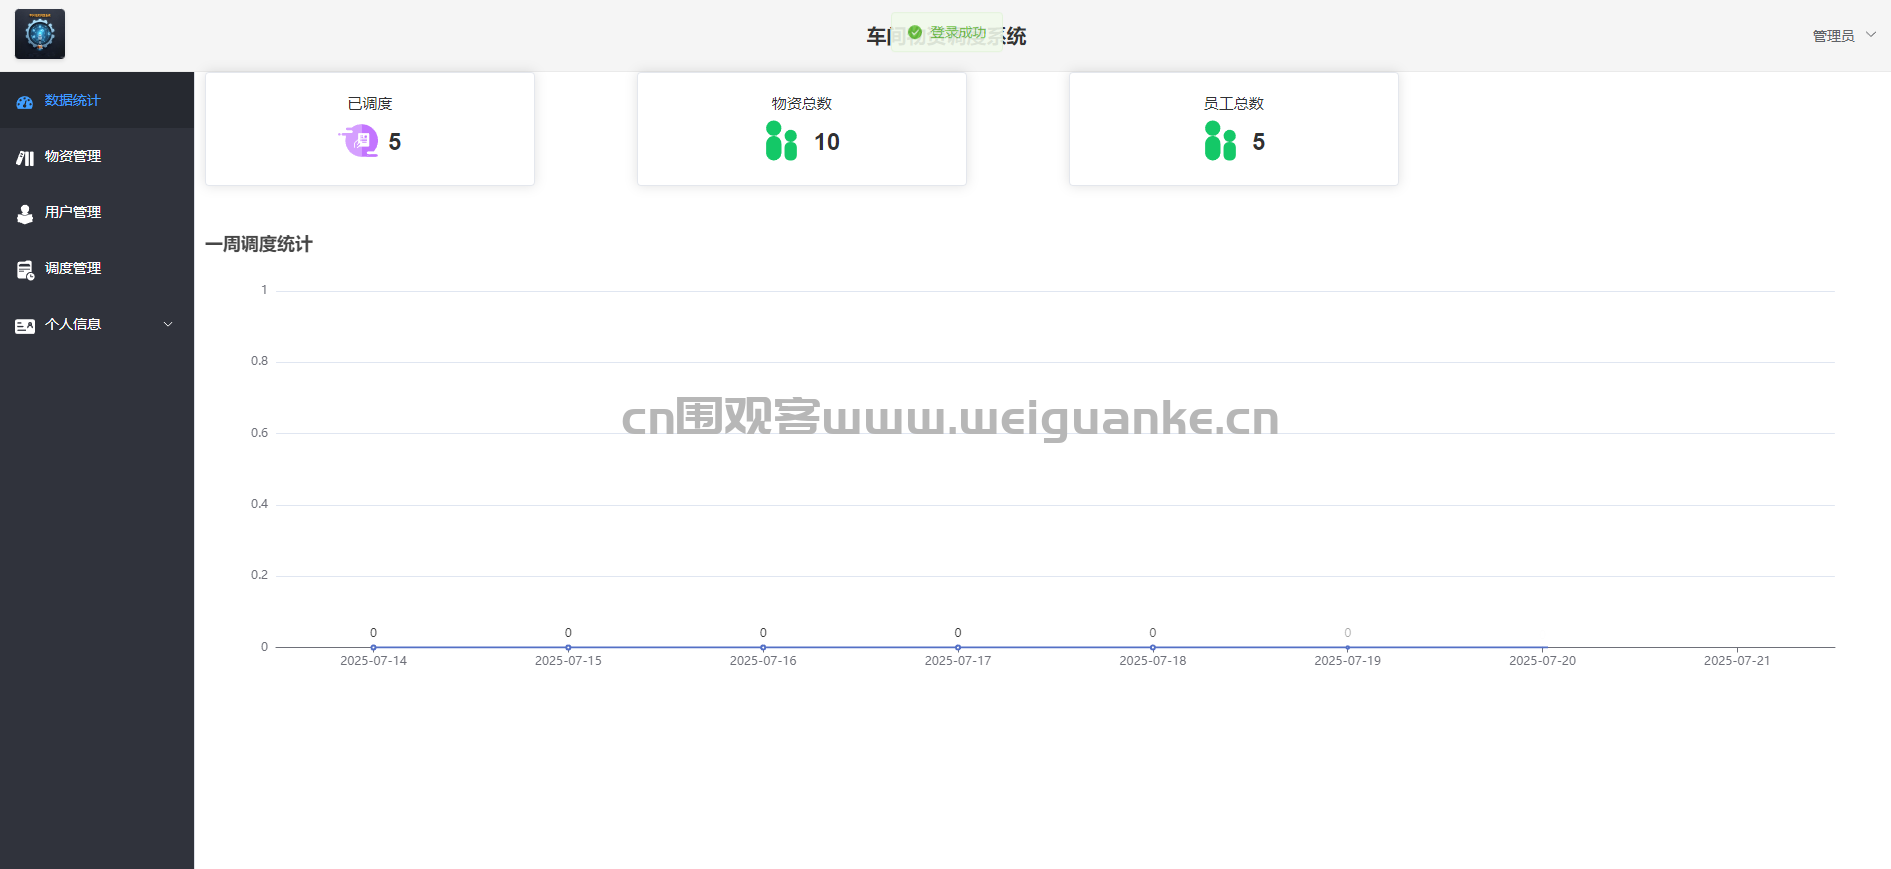Image resolution: width=1891 pixels, height=869 pixels.
Task: Click the 2025-07-20 axis label
Action: [x=1542, y=661]
